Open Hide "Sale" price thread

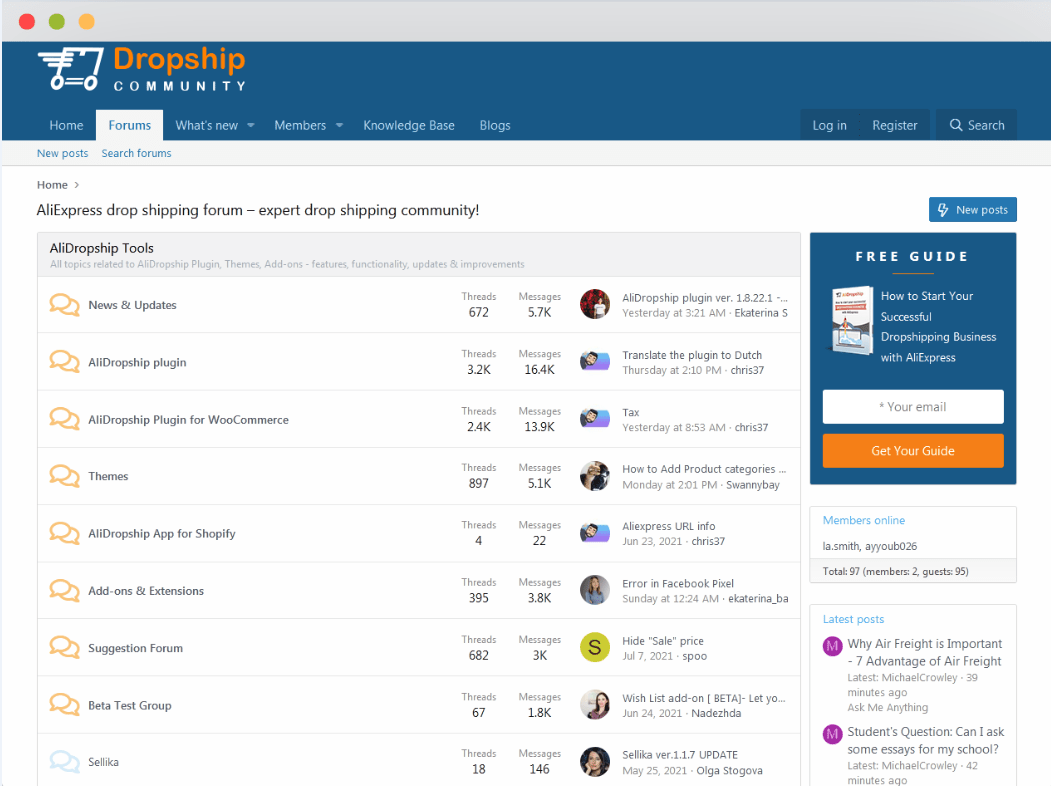[x=663, y=641]
